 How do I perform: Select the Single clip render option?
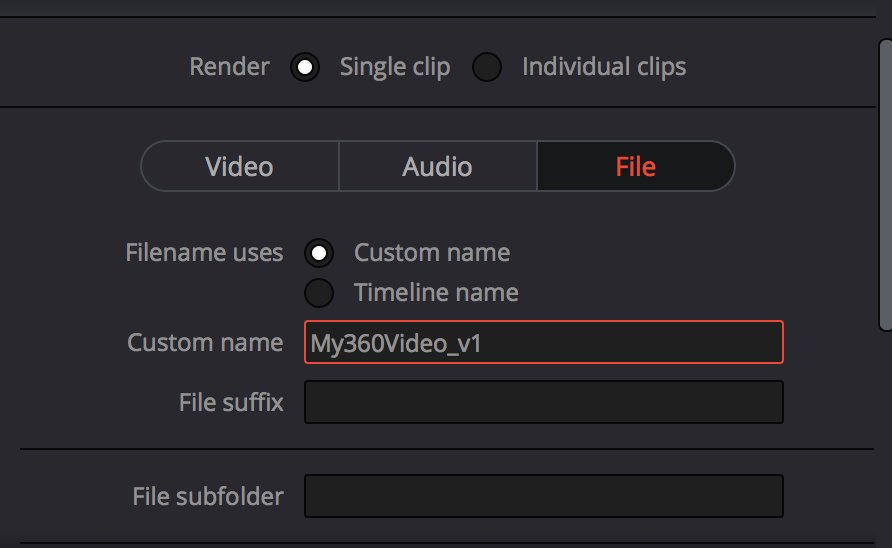coord(305,67)
